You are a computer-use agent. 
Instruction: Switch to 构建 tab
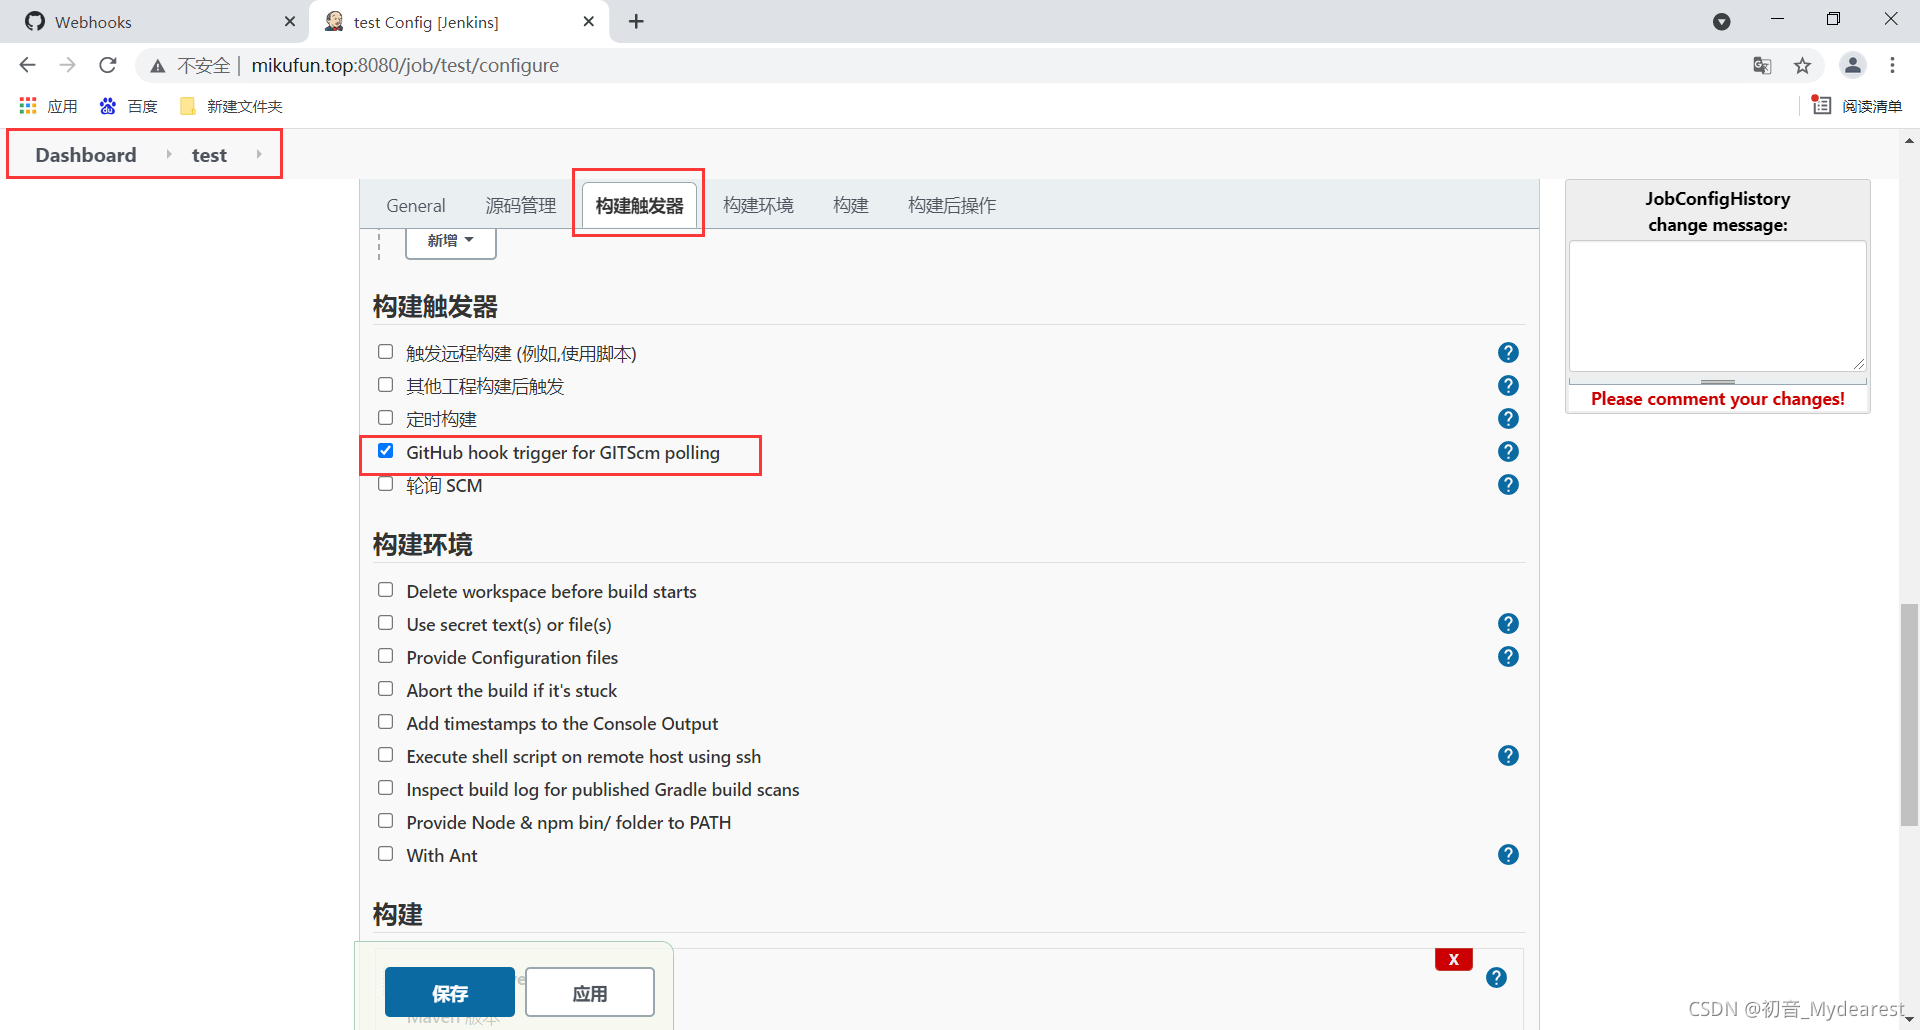[851, 205]
